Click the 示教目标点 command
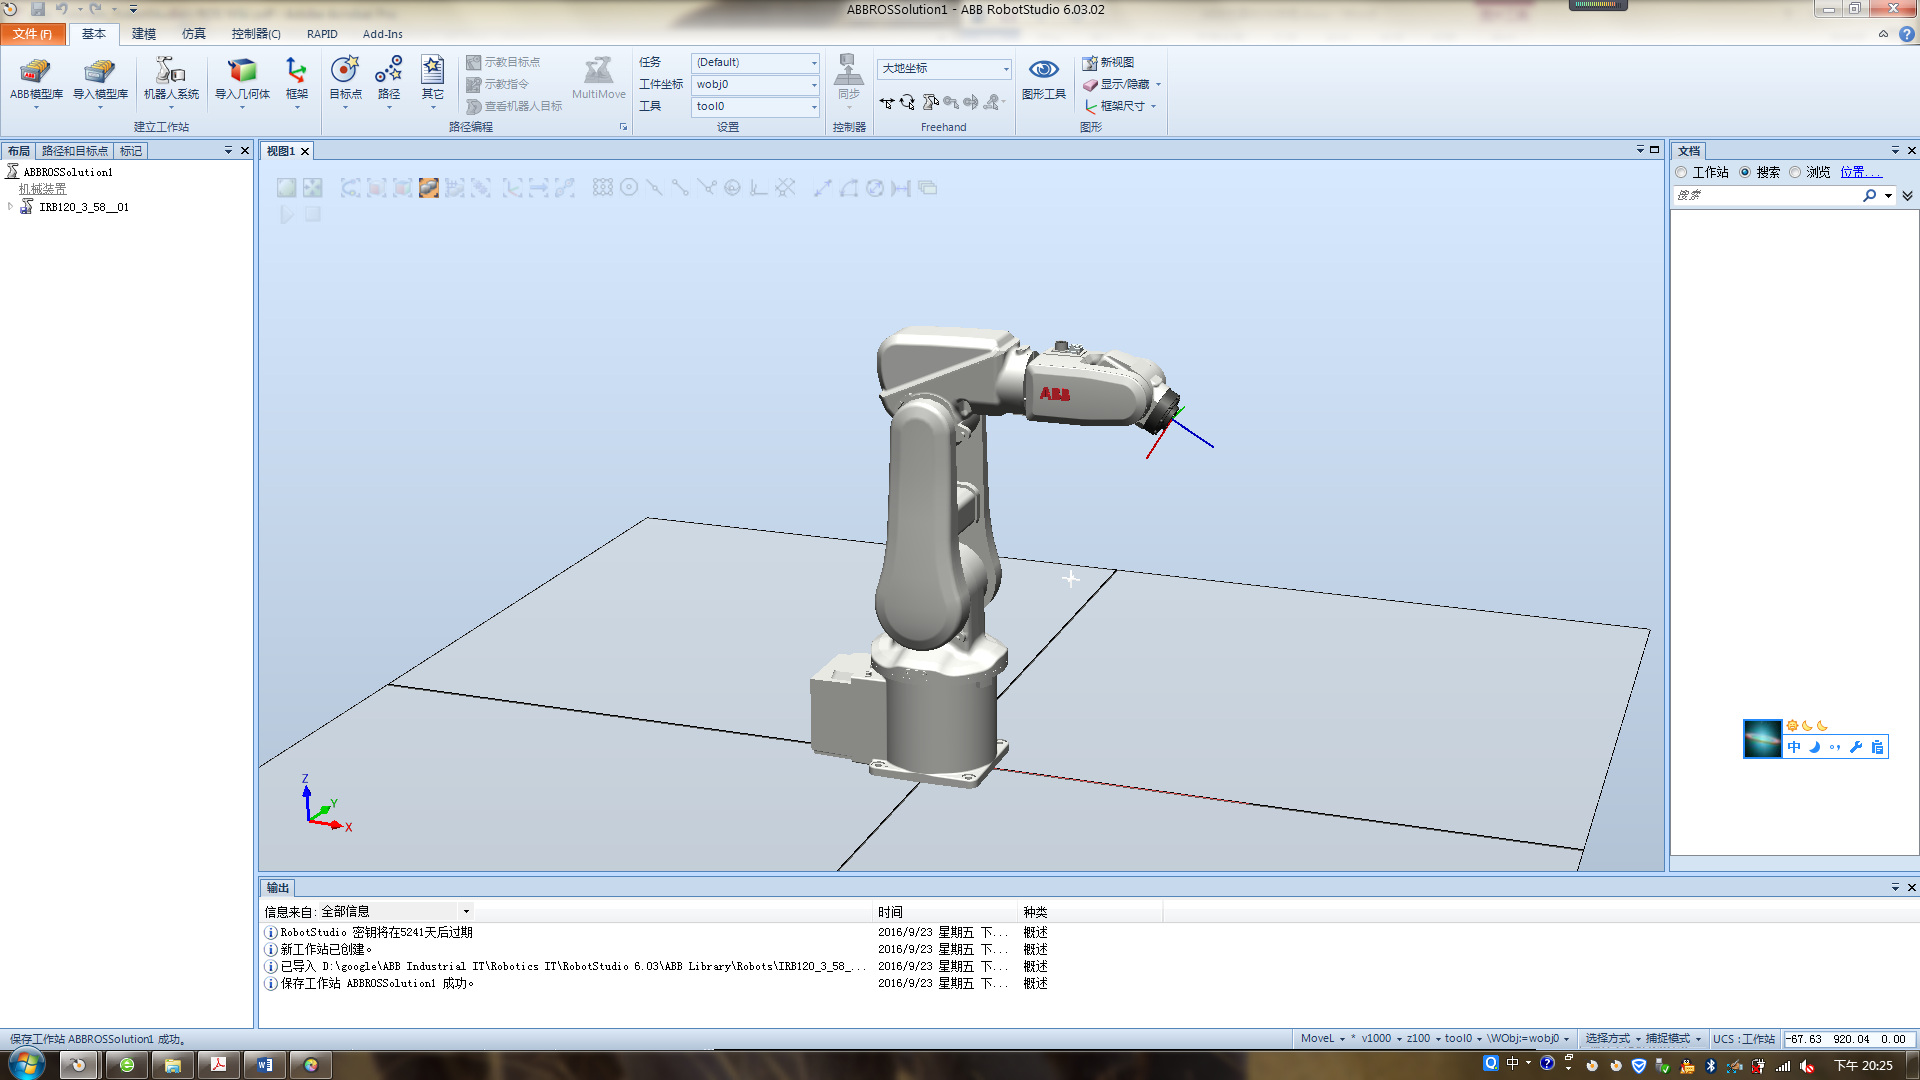The image size is (1920, 1080). click(x=503, y=62)
